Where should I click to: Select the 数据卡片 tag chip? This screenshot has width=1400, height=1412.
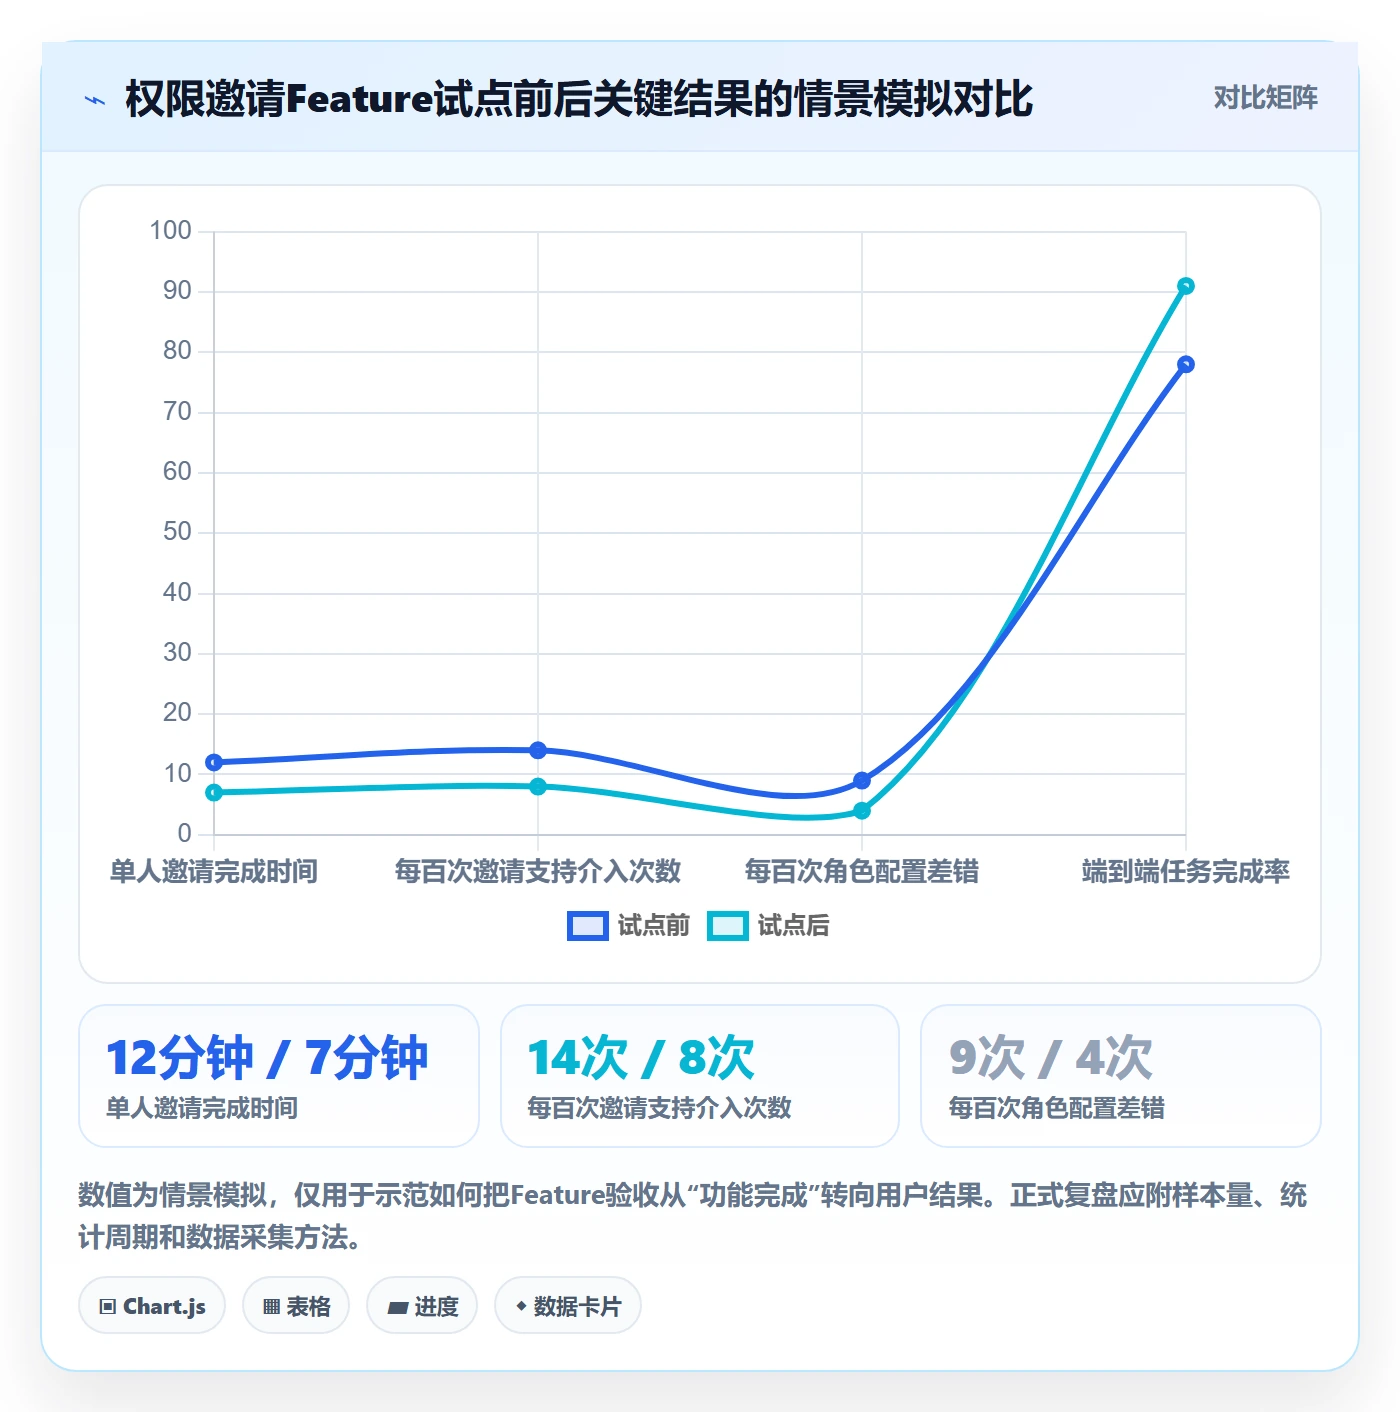click(x=568, y=1306)
